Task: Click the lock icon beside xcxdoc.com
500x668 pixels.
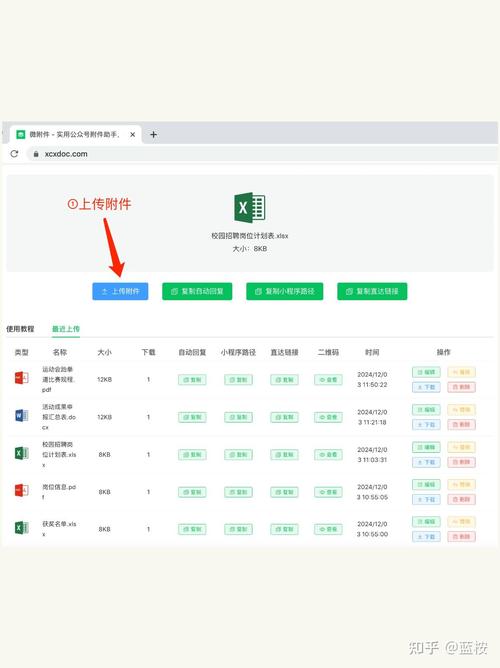Action: (36, 154)
